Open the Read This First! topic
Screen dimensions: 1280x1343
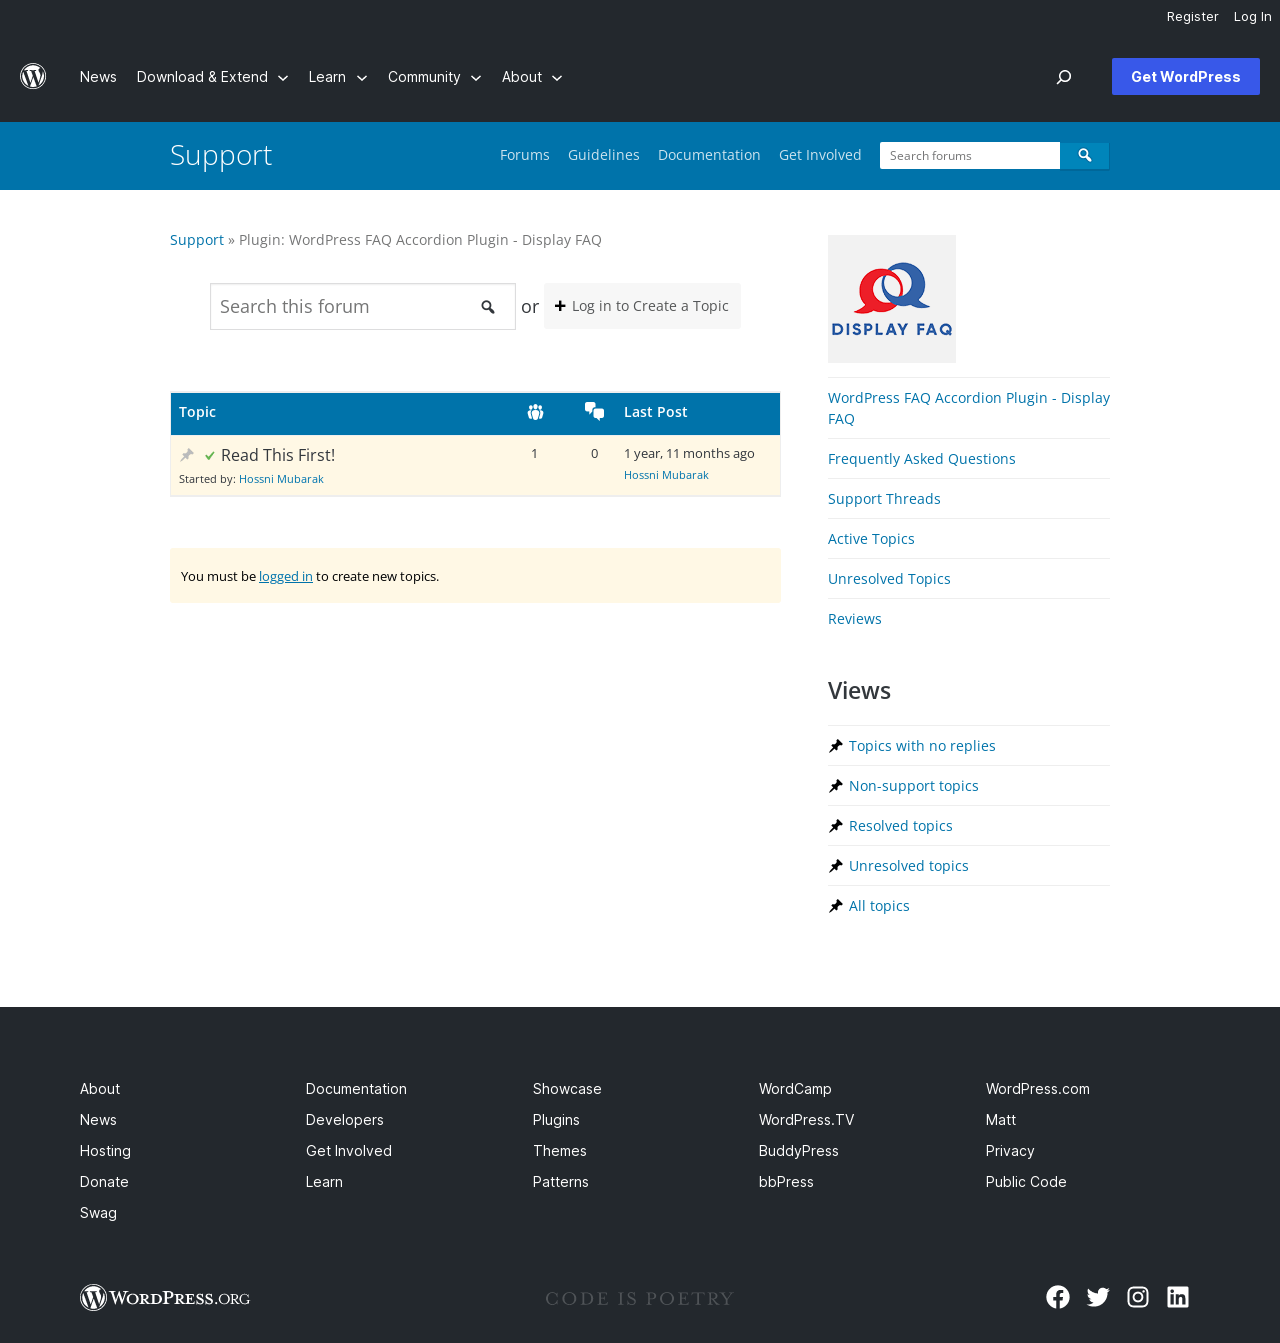pos(278,455)
